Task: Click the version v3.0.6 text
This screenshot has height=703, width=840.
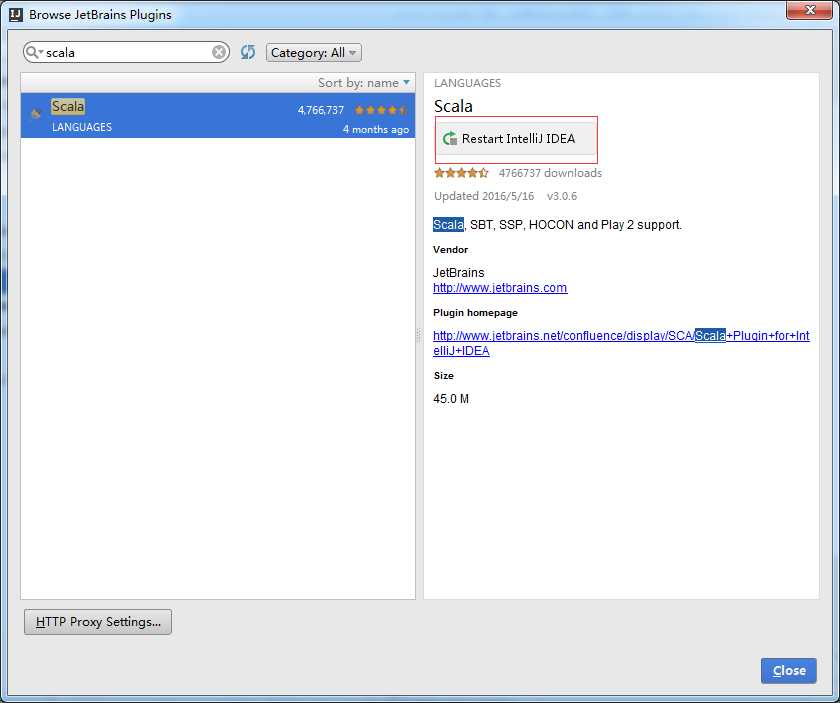Action: point(562,196)
